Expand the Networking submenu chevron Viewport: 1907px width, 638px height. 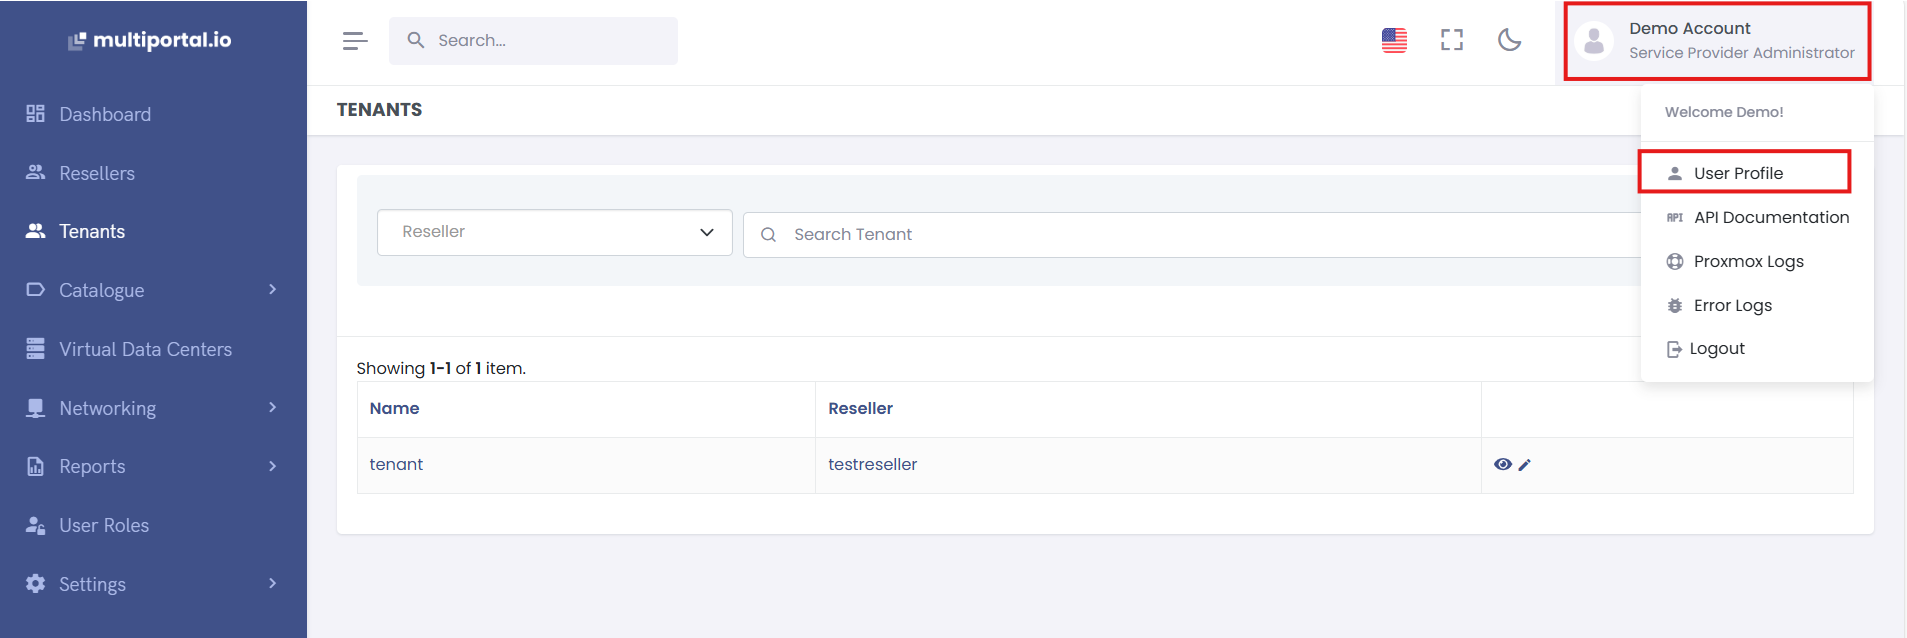click(x=273, y=407)
